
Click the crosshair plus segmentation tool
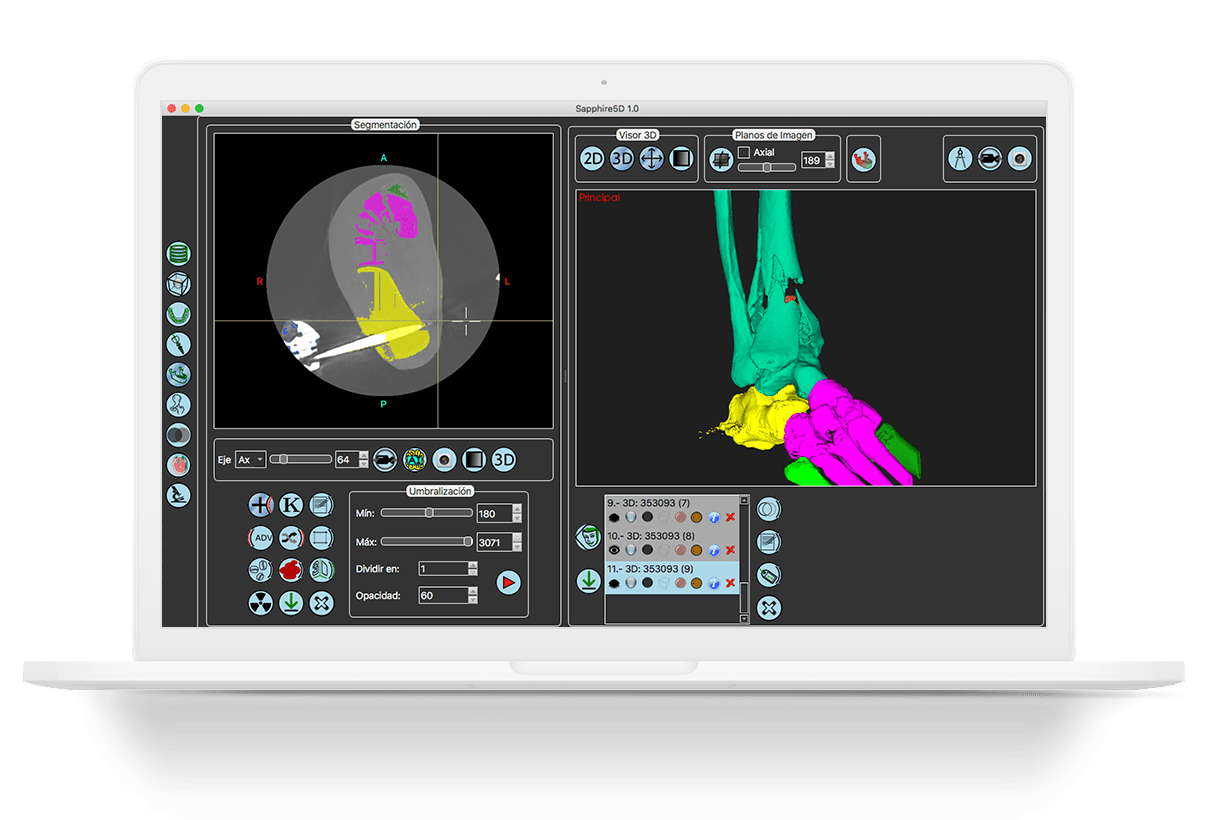(x=261, y=505)
